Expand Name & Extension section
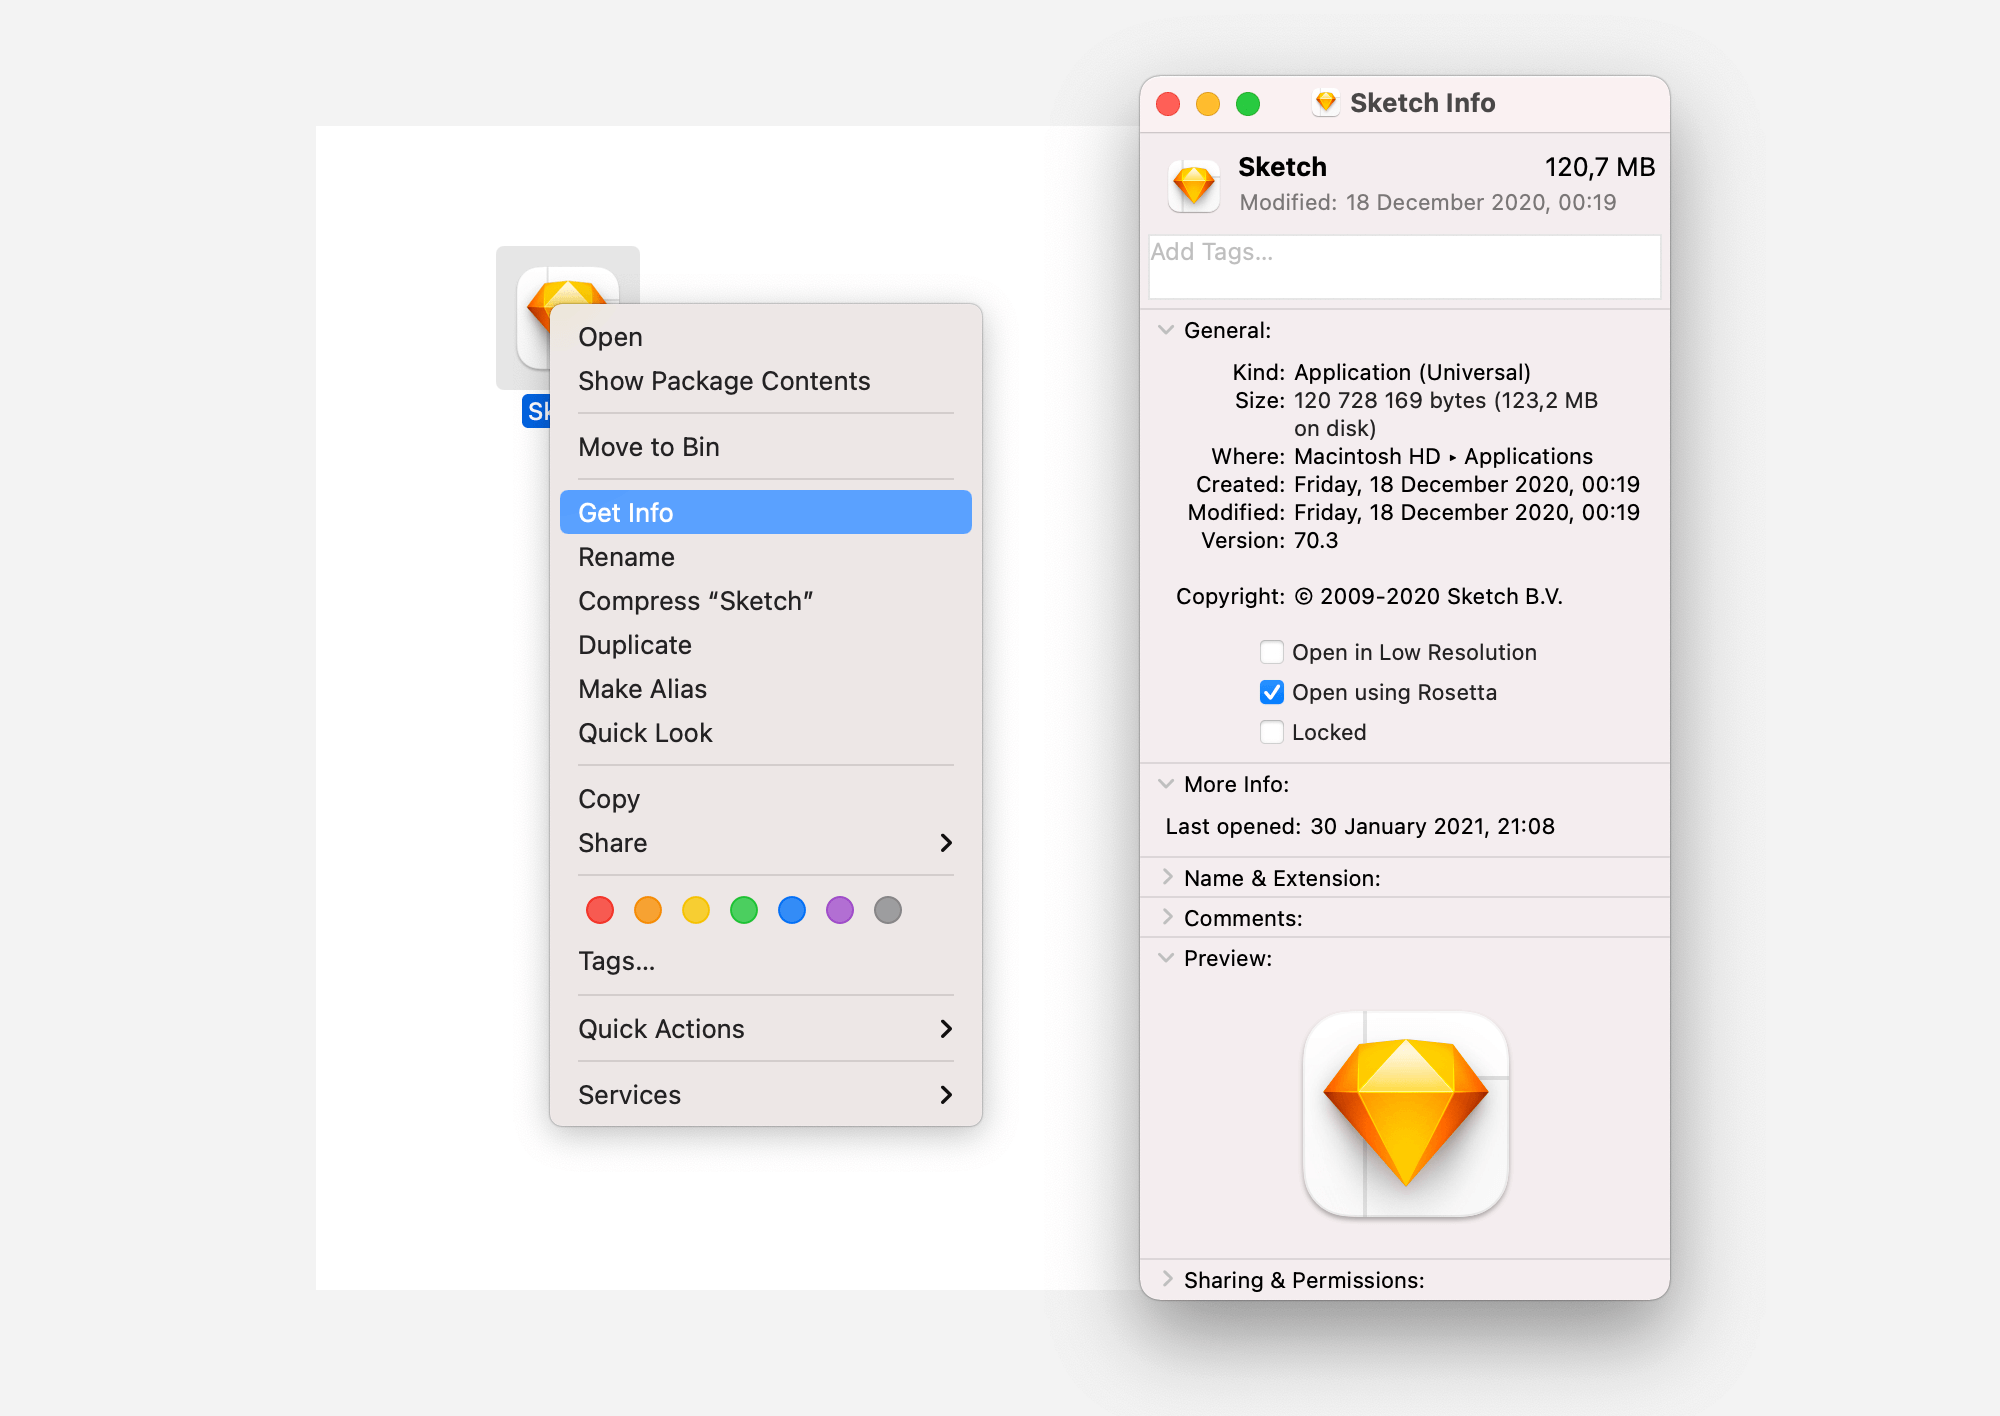The height and width of the screenshot is (1416, 2000). tap(1167, 877)
